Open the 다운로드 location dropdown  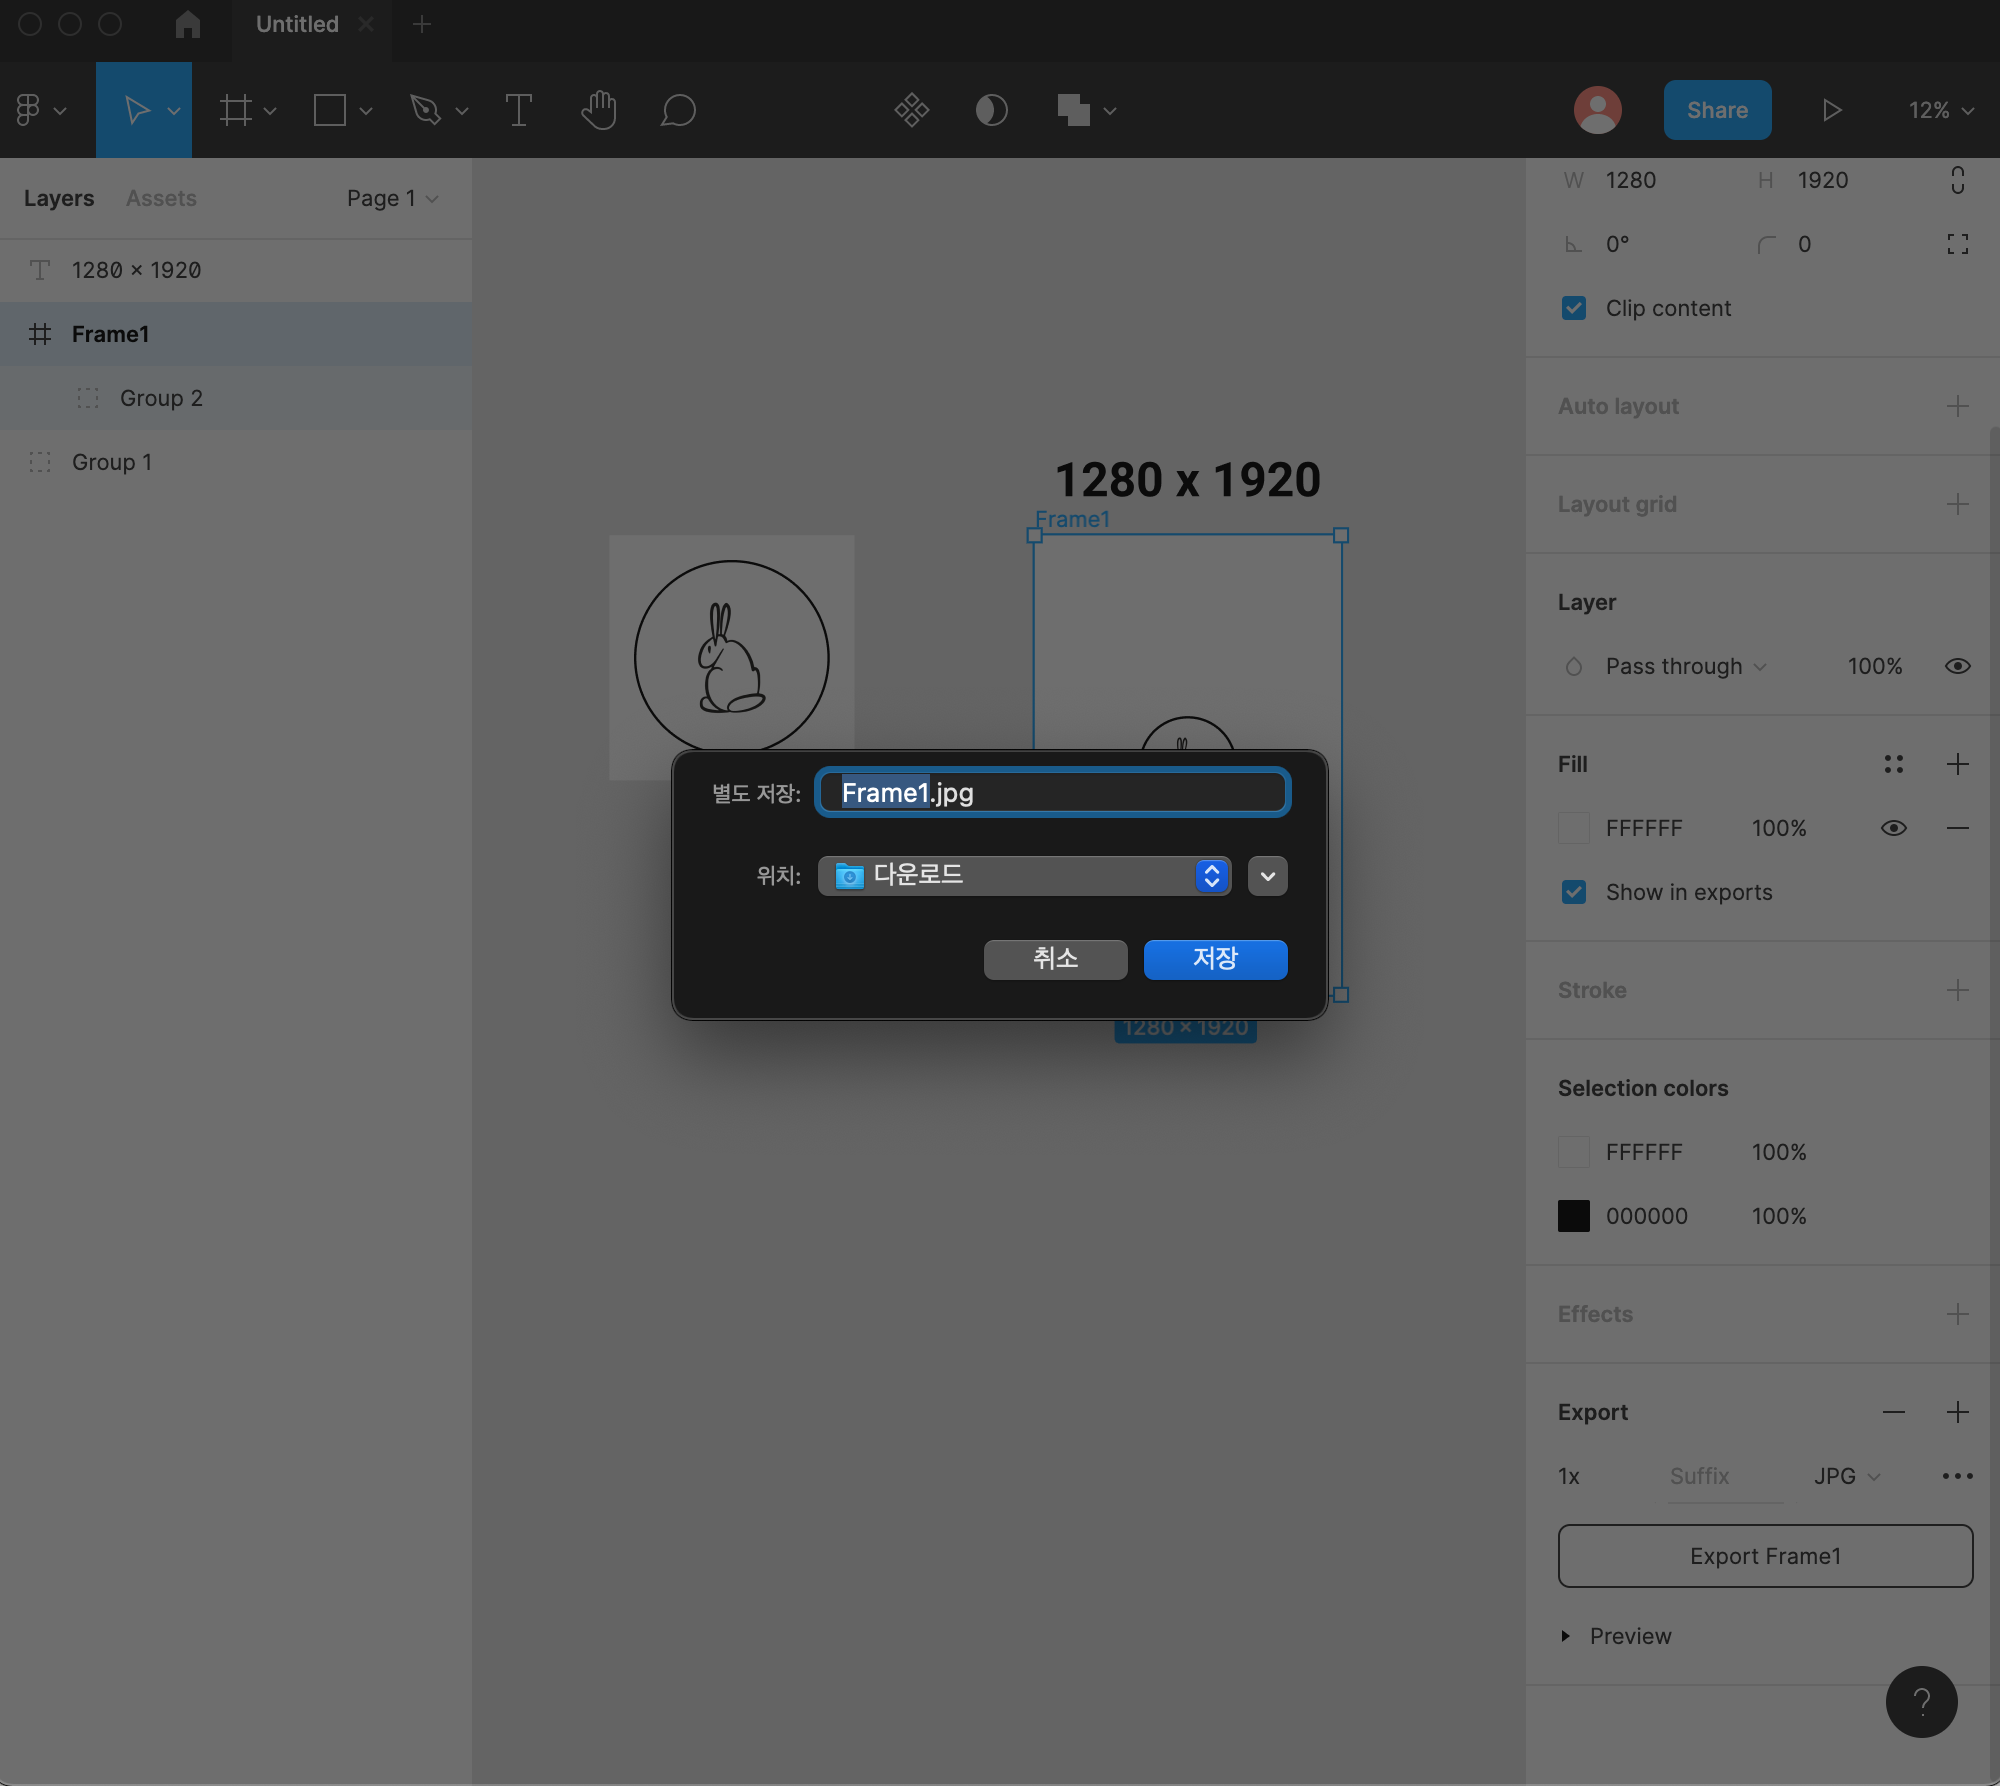tap(1024, 876)
